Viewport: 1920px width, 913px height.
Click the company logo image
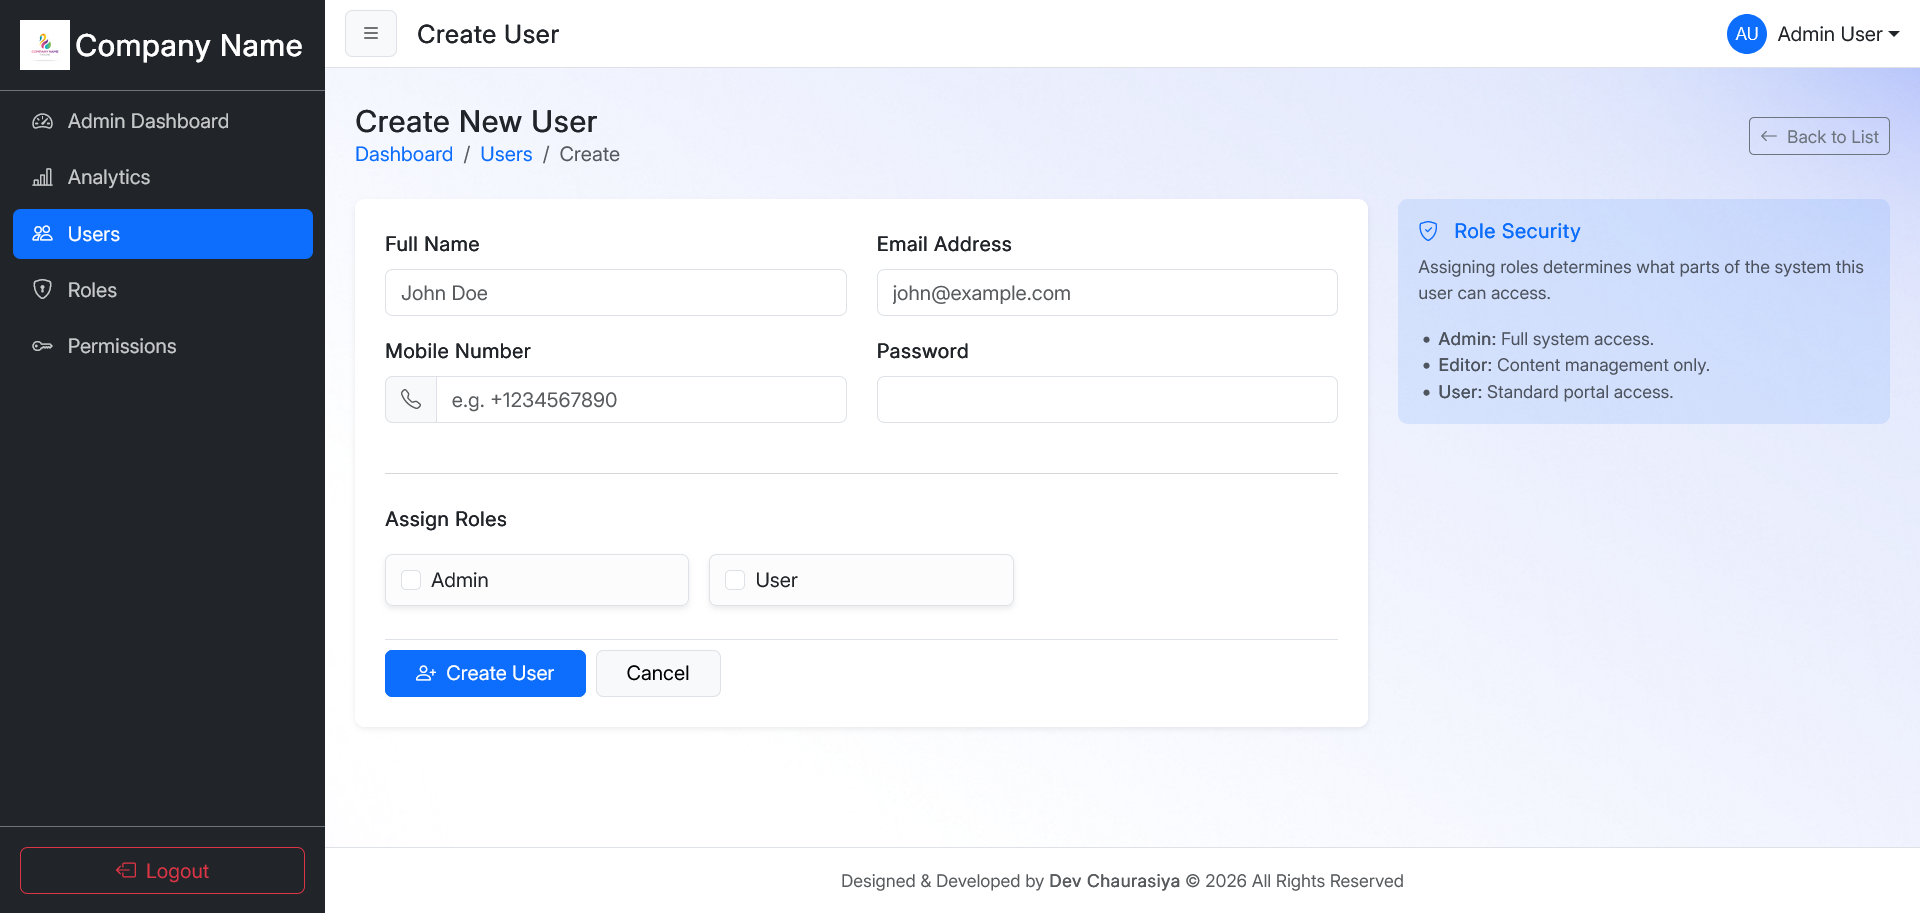click(45, 45)
